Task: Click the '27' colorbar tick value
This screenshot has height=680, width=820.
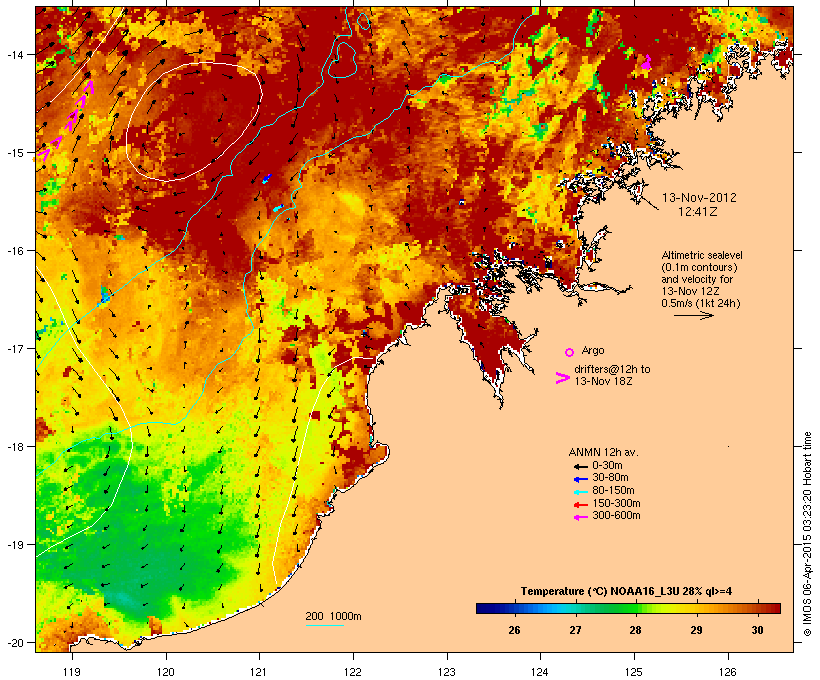Action: 575,630
